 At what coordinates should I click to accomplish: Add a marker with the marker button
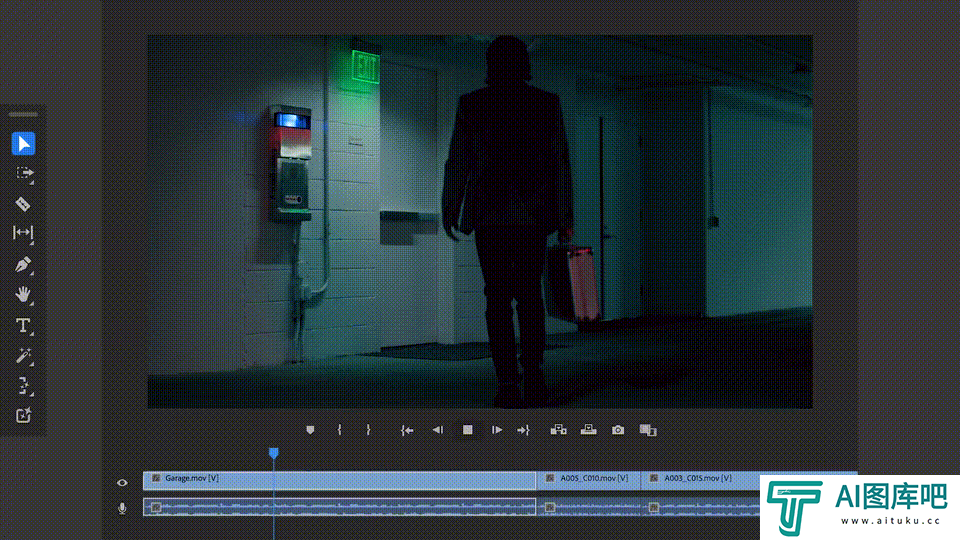tap(310, 430)
